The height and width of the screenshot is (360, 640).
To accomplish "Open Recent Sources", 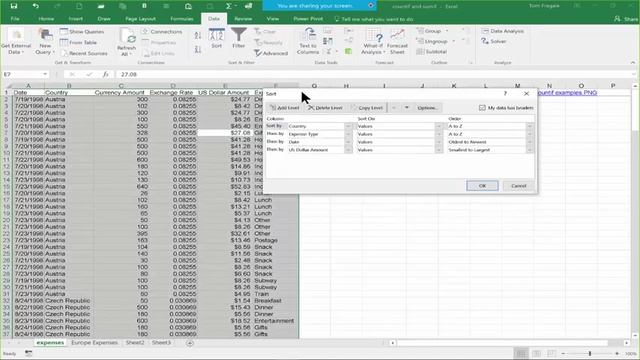I will pos(84,53).
